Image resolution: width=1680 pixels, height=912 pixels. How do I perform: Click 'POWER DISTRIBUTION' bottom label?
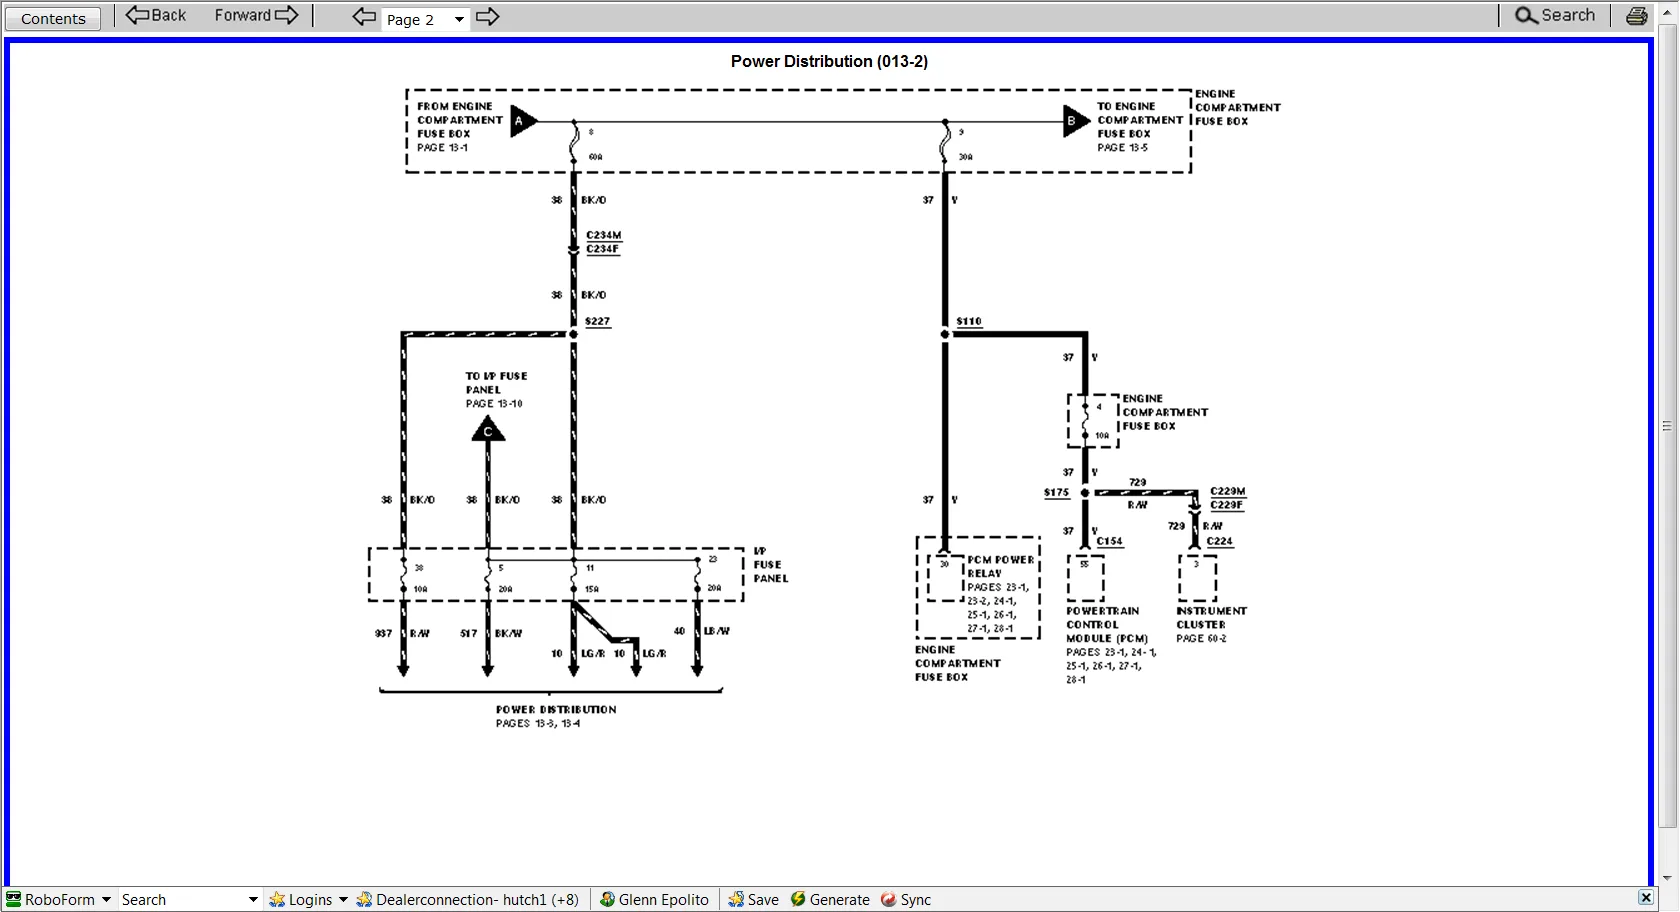point(556,709)
